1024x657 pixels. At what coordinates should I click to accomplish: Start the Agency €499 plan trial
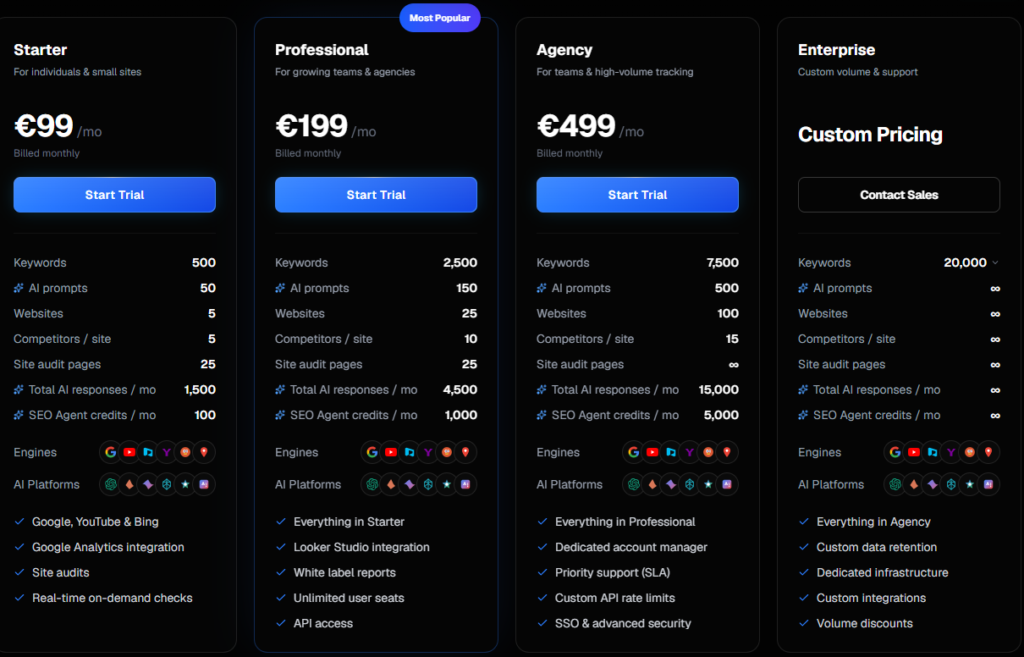tap(637, 195)
